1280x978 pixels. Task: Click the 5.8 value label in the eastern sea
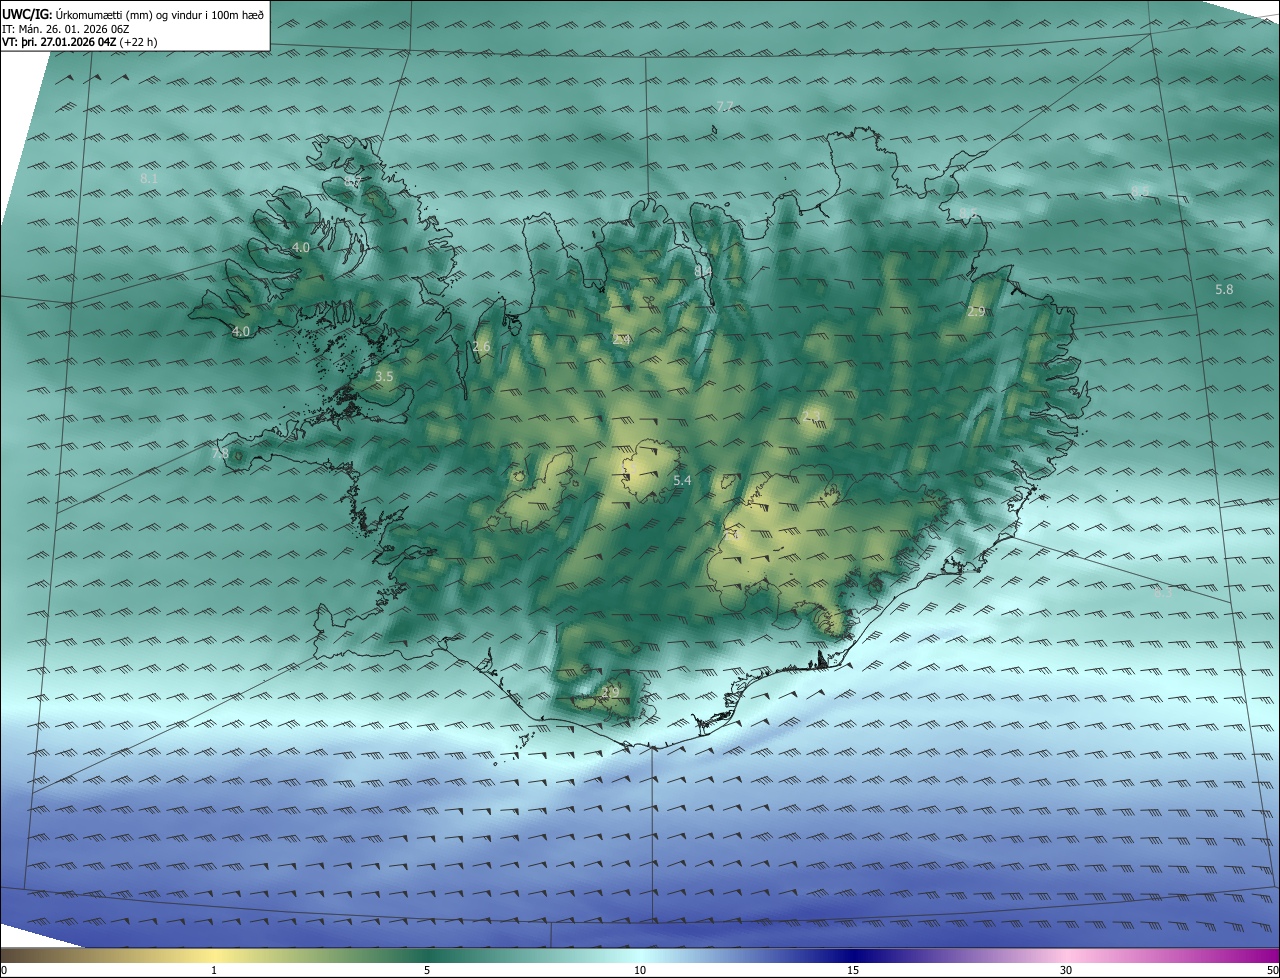coord(1224,289)
